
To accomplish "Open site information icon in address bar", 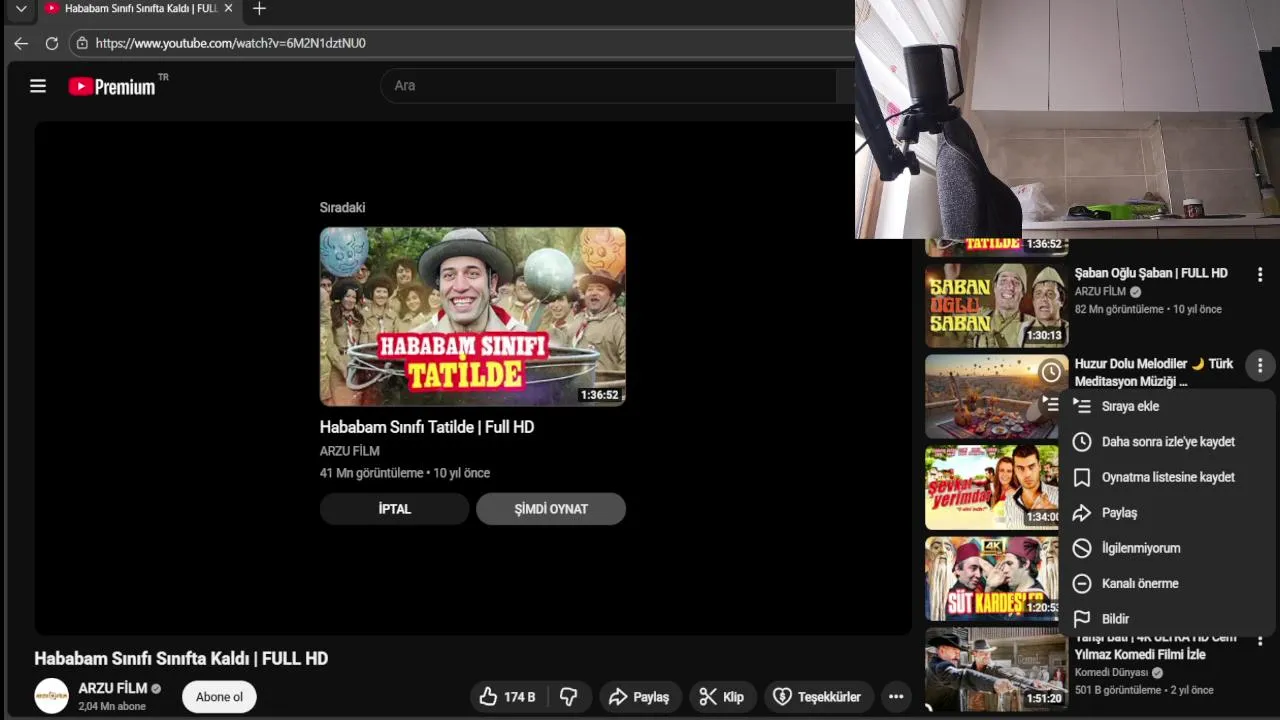I will click(x=82, y=43).
